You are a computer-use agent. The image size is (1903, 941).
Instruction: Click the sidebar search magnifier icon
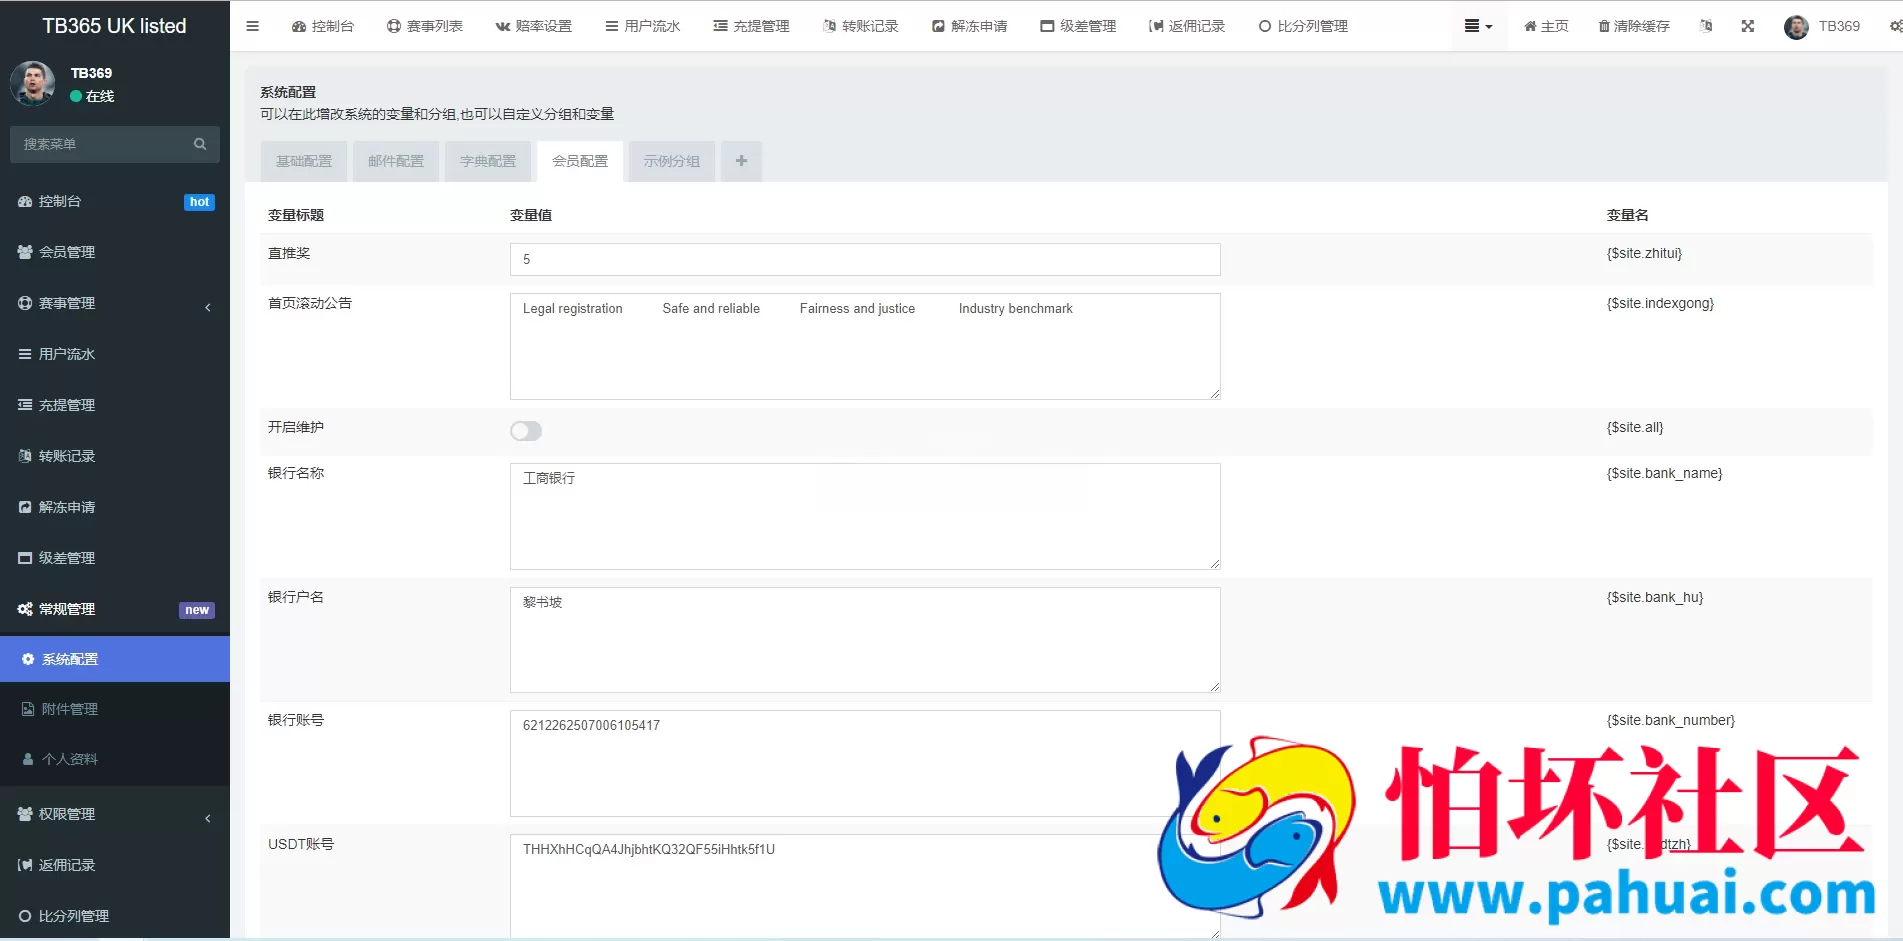(200, 144)
